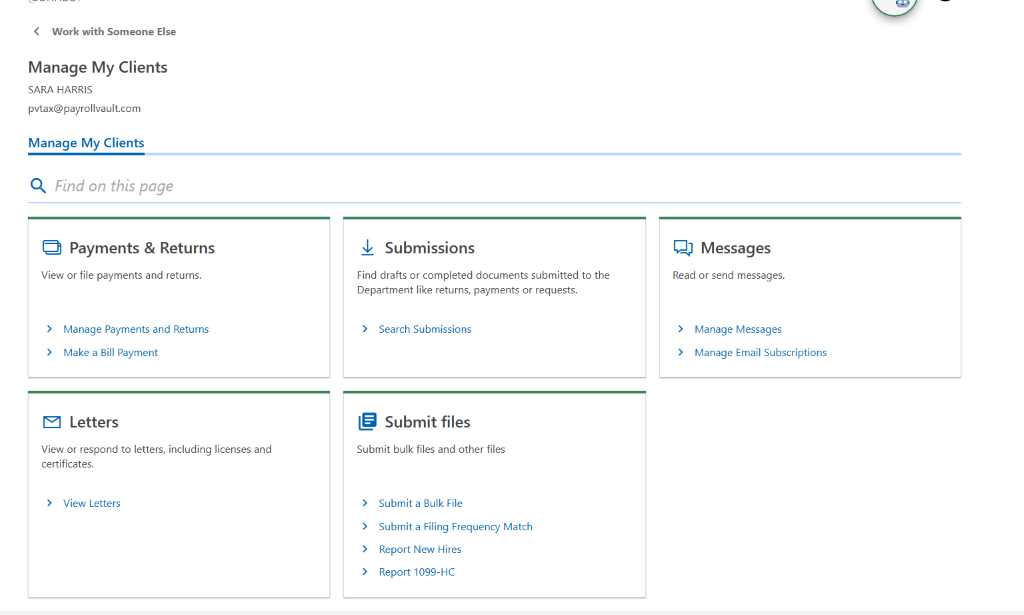Select the Manage My Clients tab
The image size is (1024, 615).
(86, 143)
